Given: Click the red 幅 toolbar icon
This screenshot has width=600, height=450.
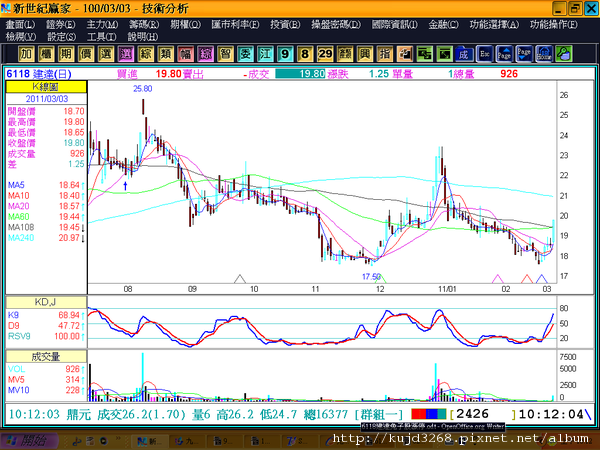Looking at the screenshot, I should (185, 54).
